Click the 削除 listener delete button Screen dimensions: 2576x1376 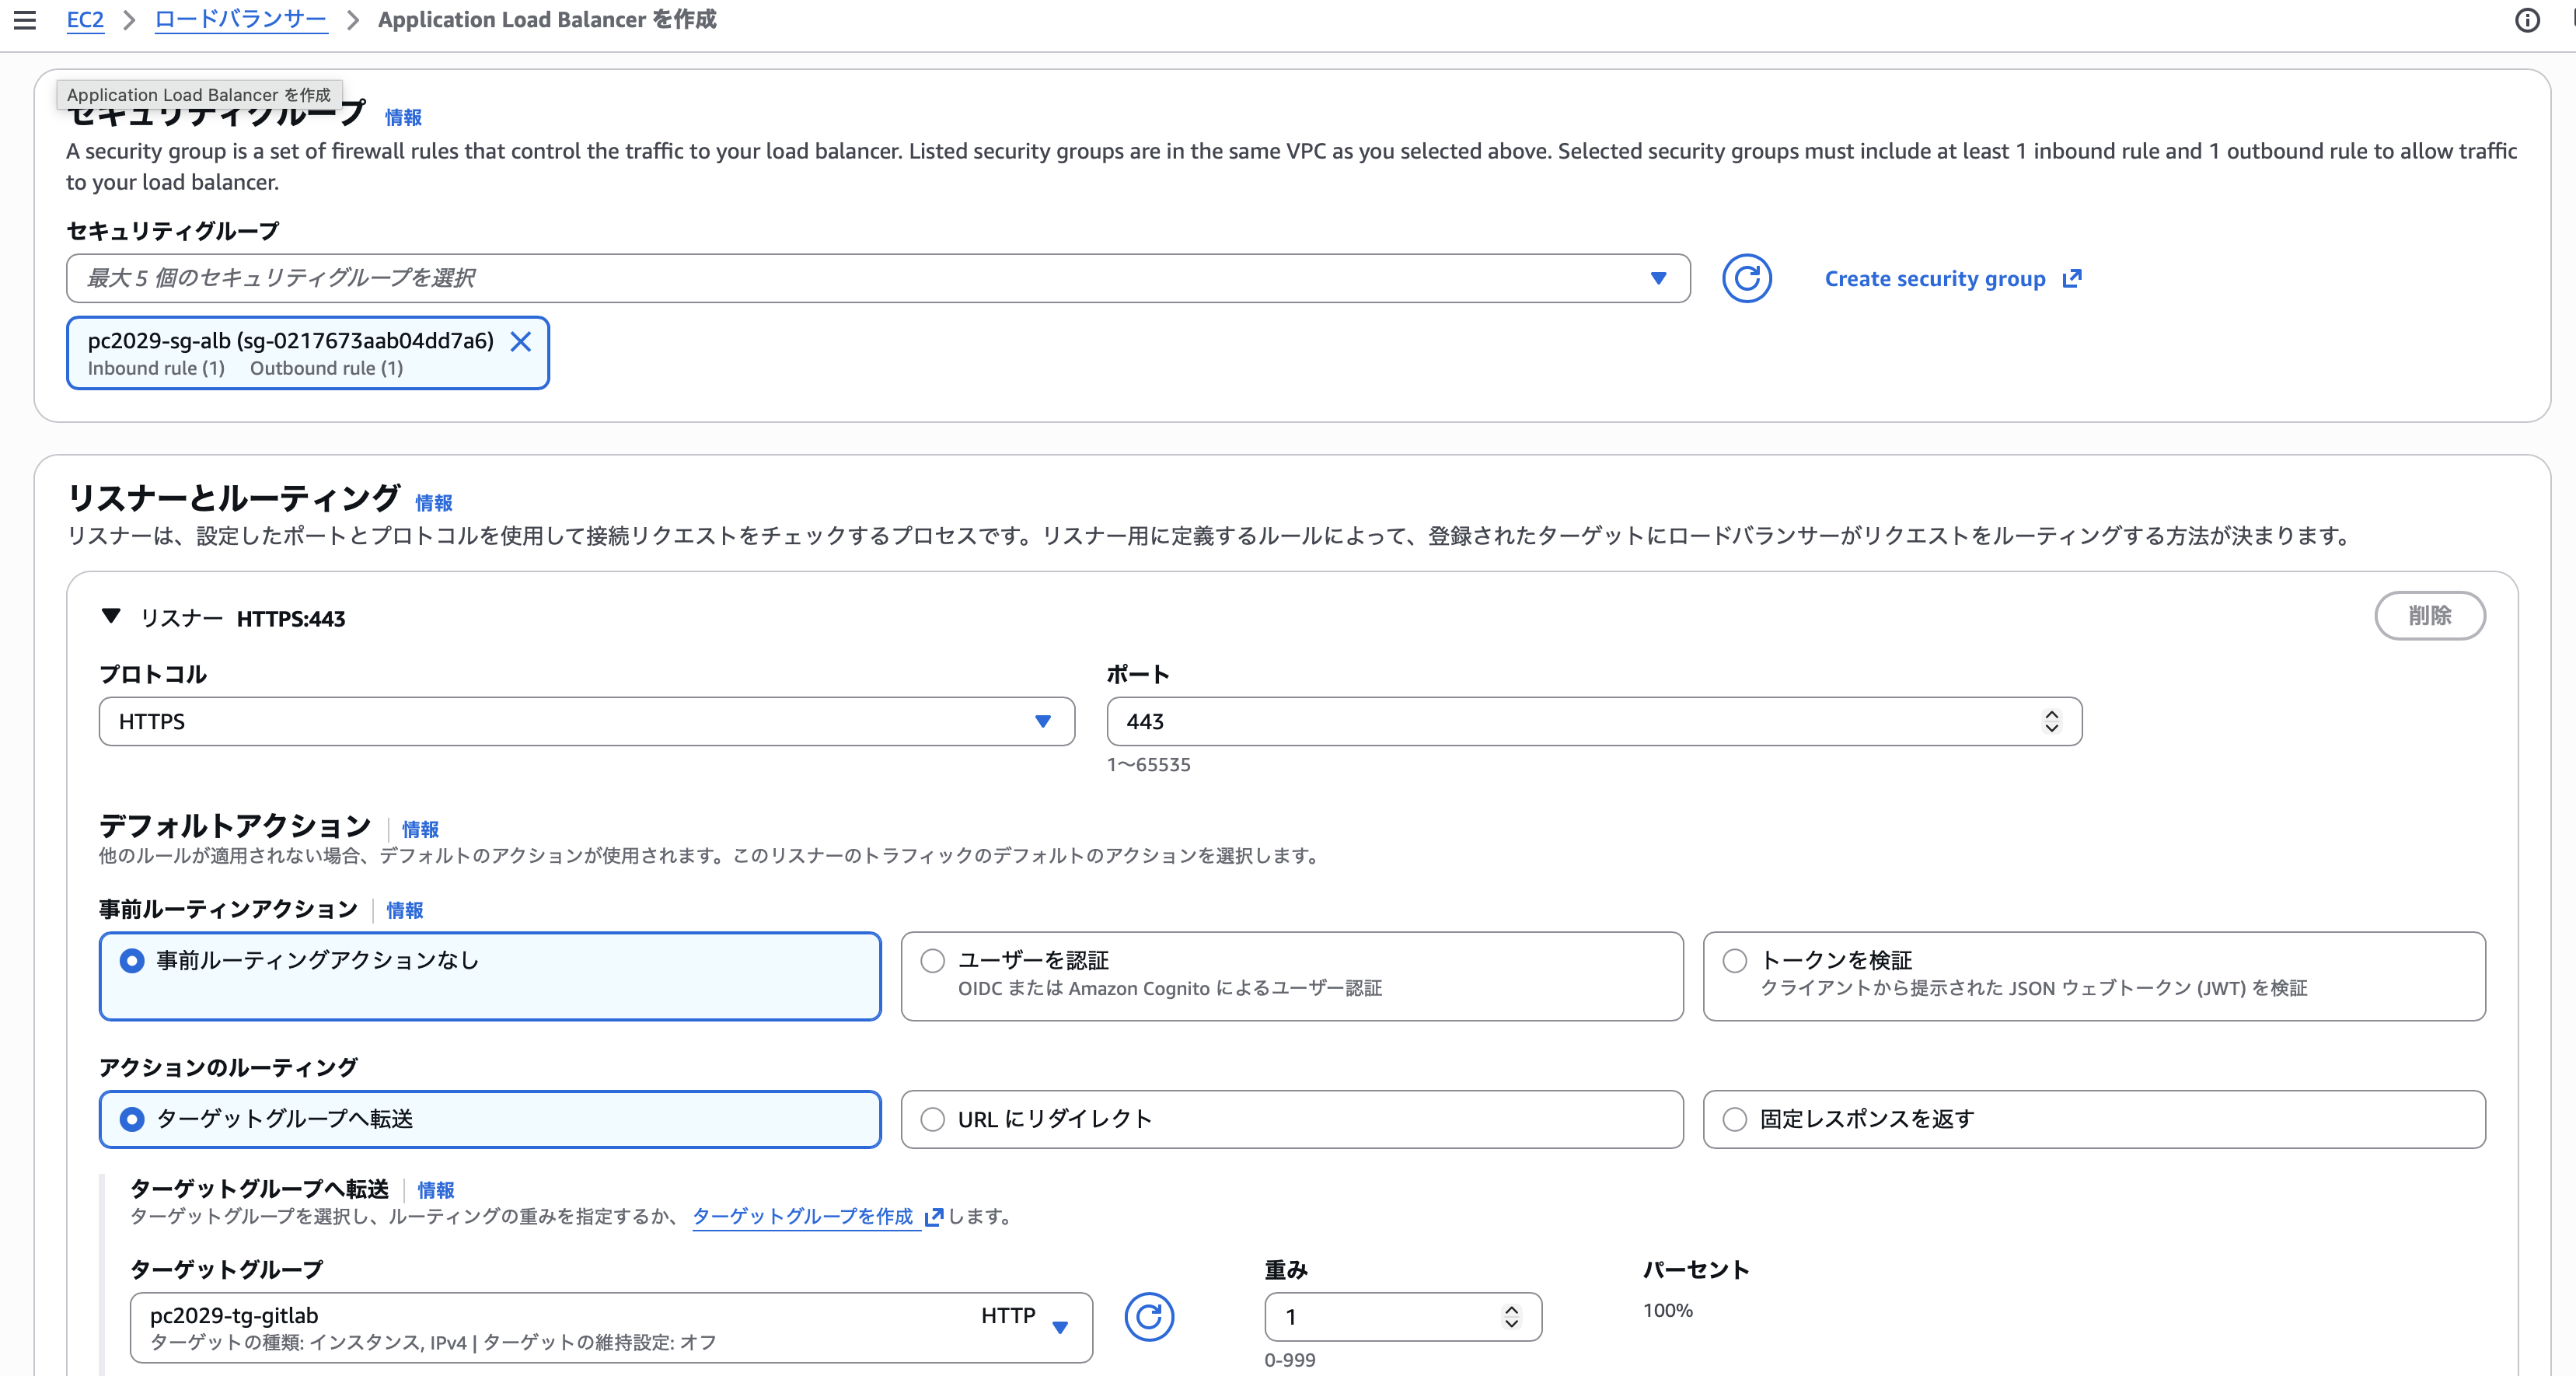(2430, 616)
